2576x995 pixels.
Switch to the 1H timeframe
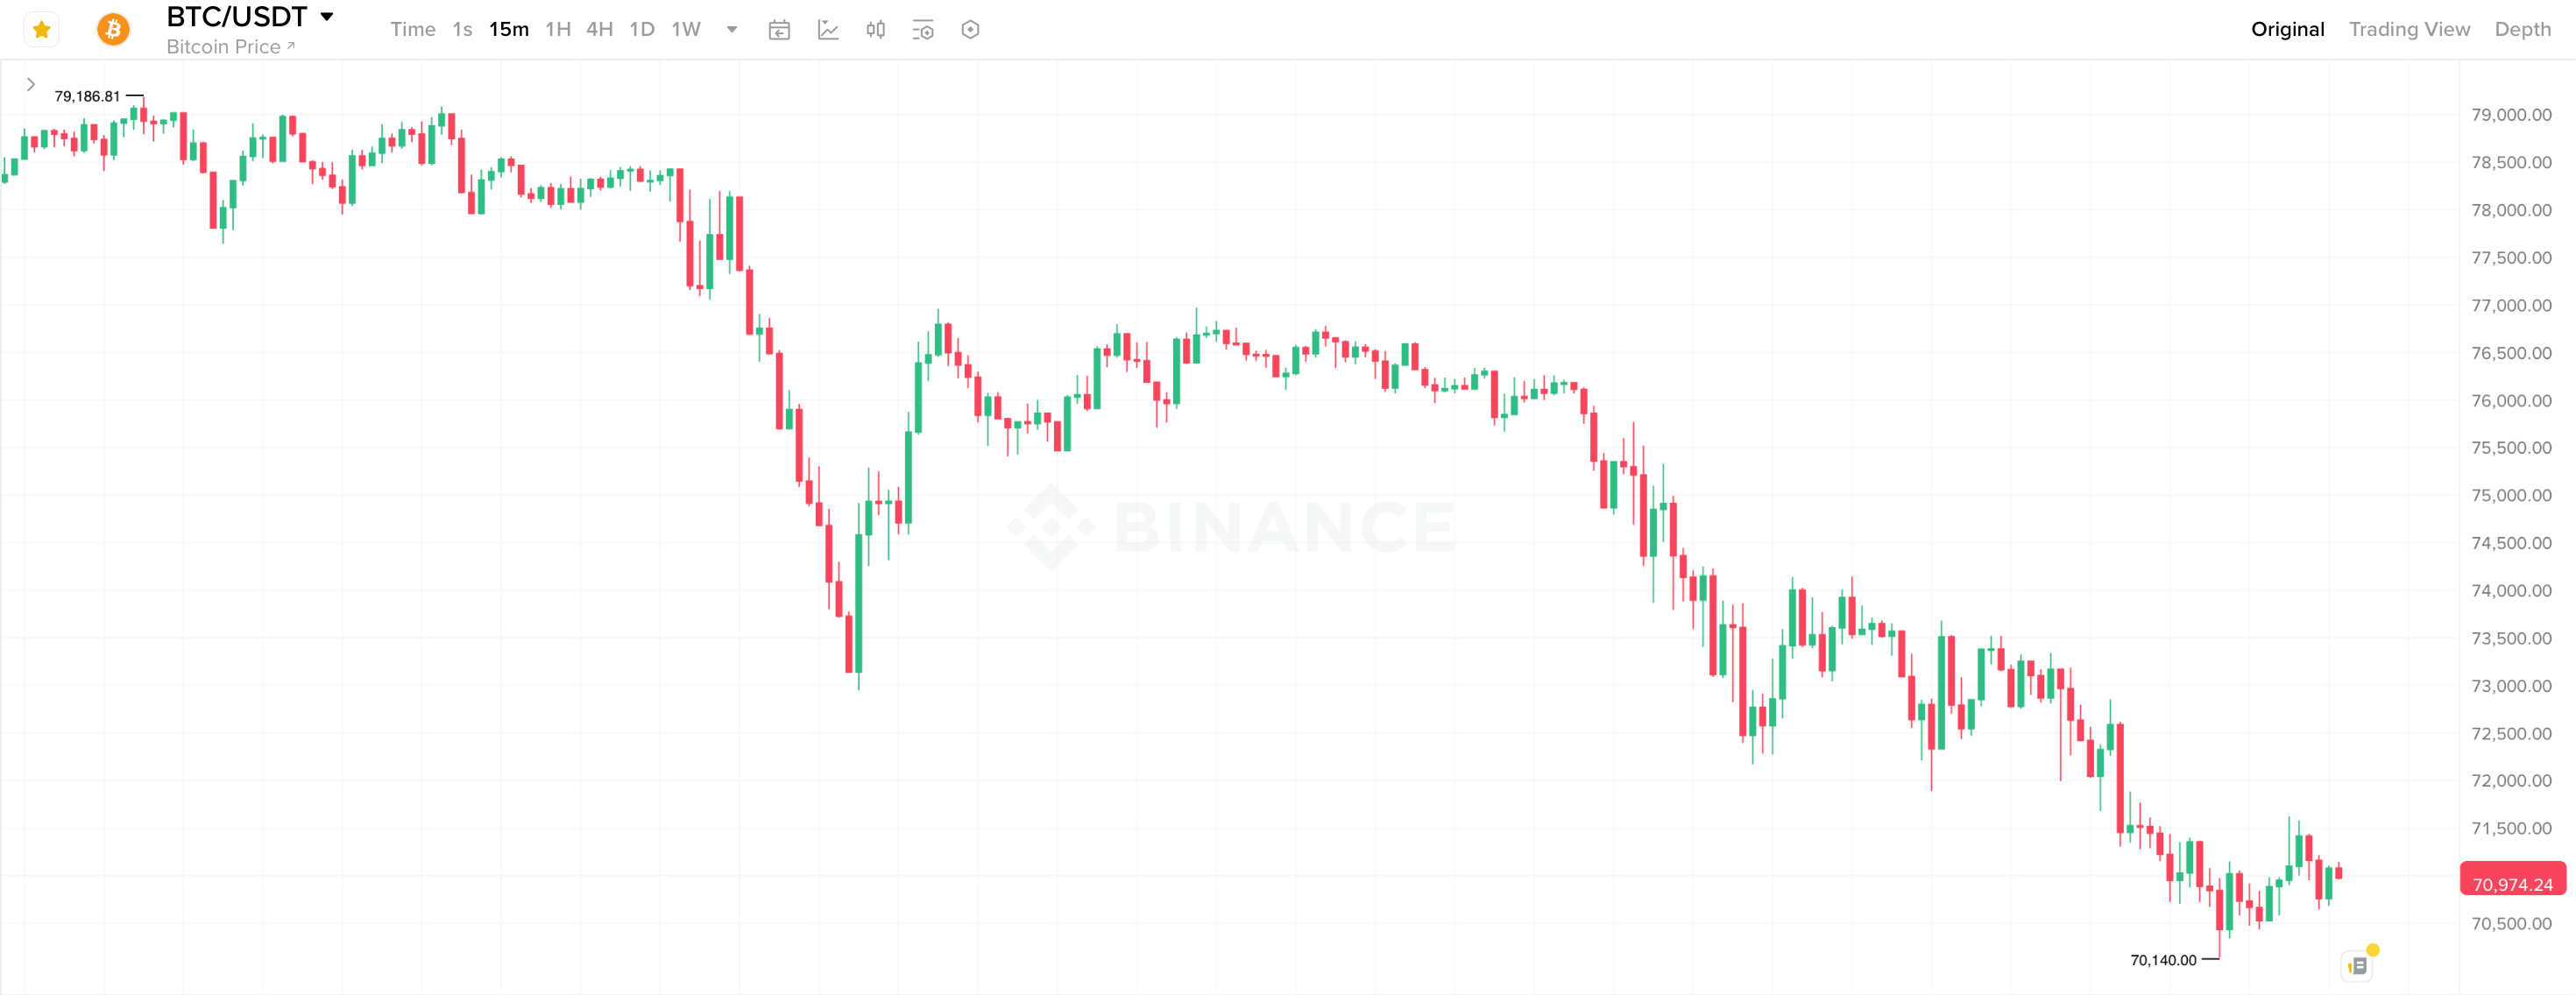point(558,30)
